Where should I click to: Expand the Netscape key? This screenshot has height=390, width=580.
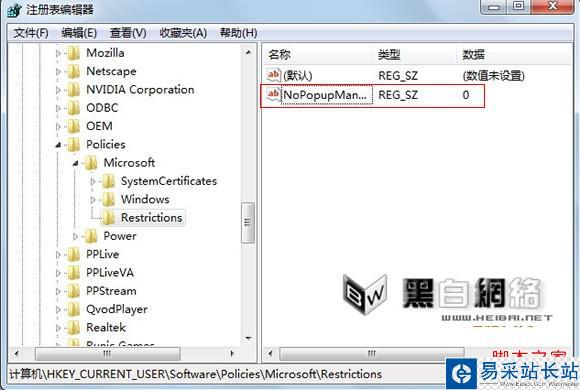tap(58, 71)
